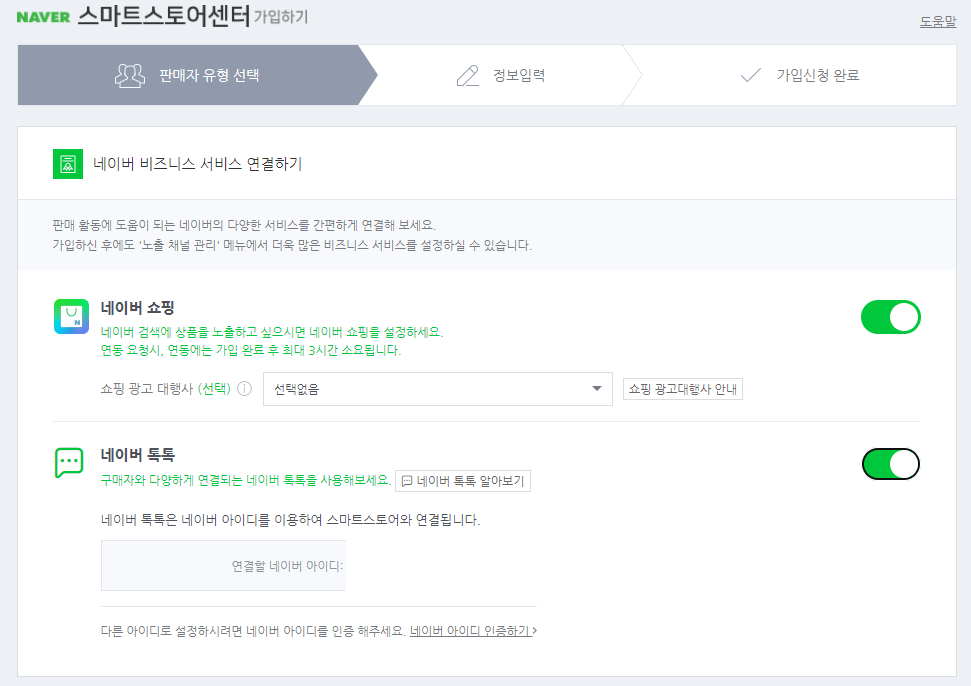Click the checkmark icon for 가입신청 완료
971x686 pixels.
tap(751, 76)
